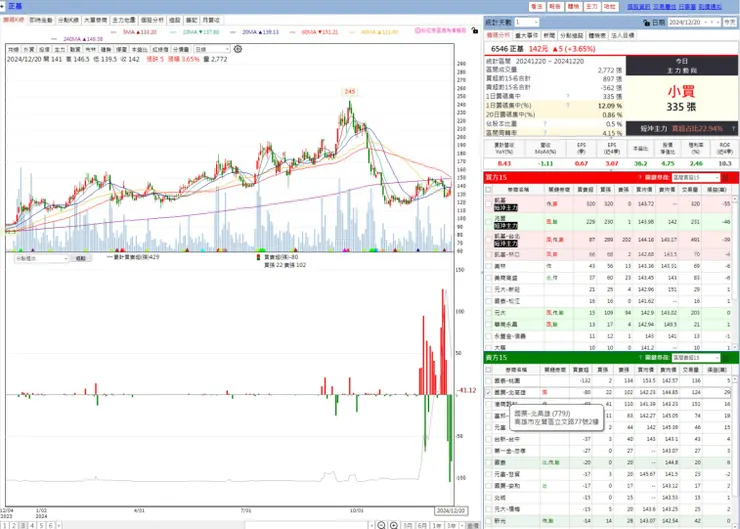Check the 台新-台中 seller row checkbox

(488, 439)
